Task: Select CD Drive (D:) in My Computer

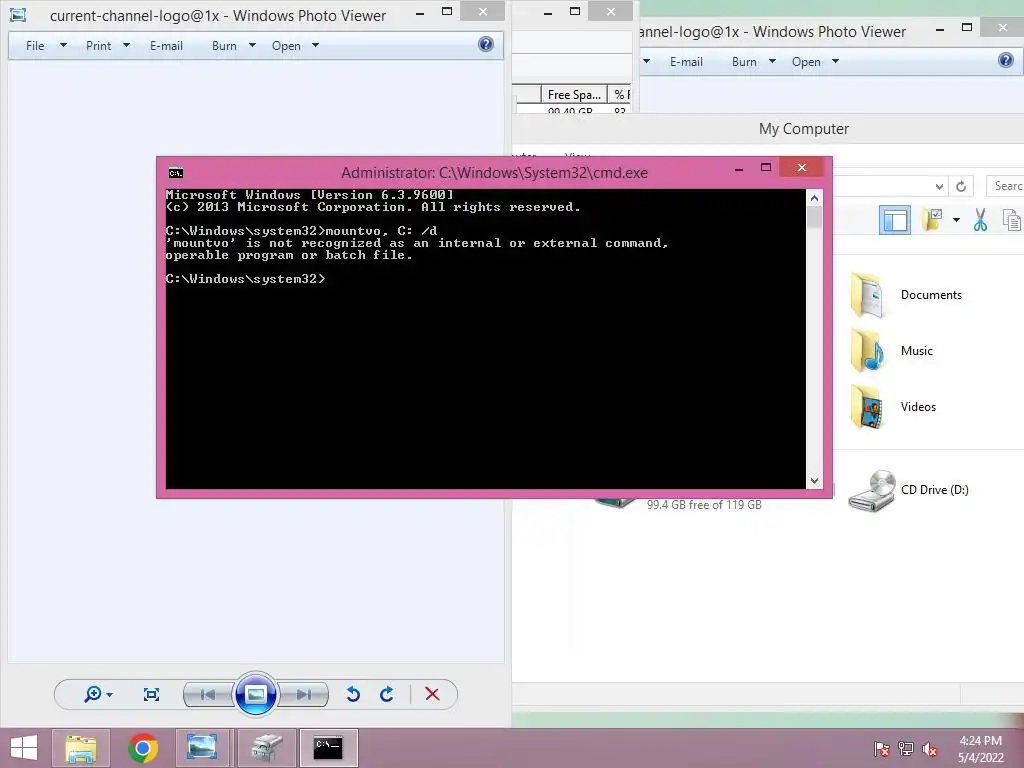Action: click(908, 490)
